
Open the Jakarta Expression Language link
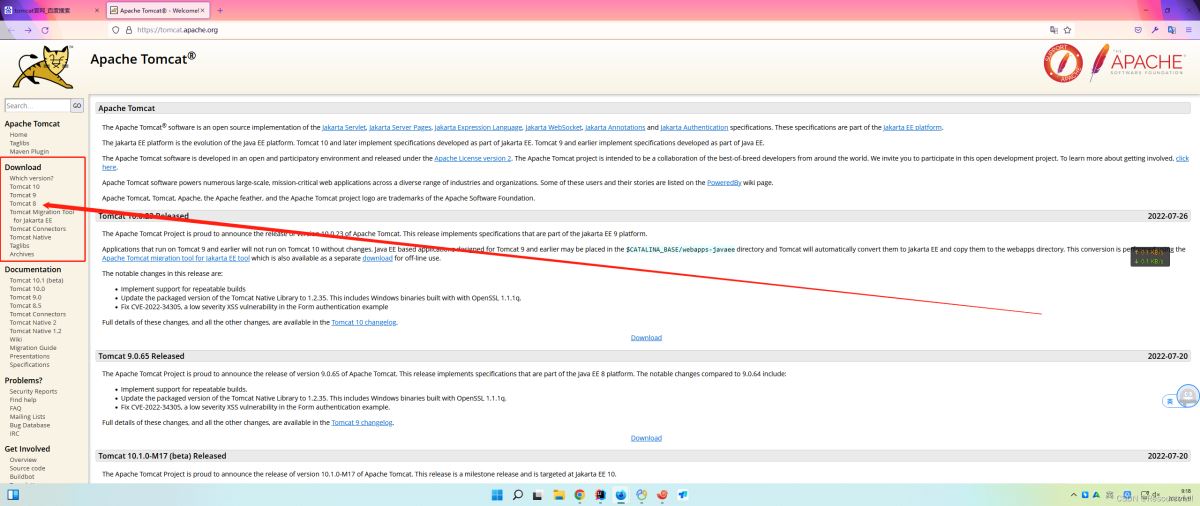point(478,127)
